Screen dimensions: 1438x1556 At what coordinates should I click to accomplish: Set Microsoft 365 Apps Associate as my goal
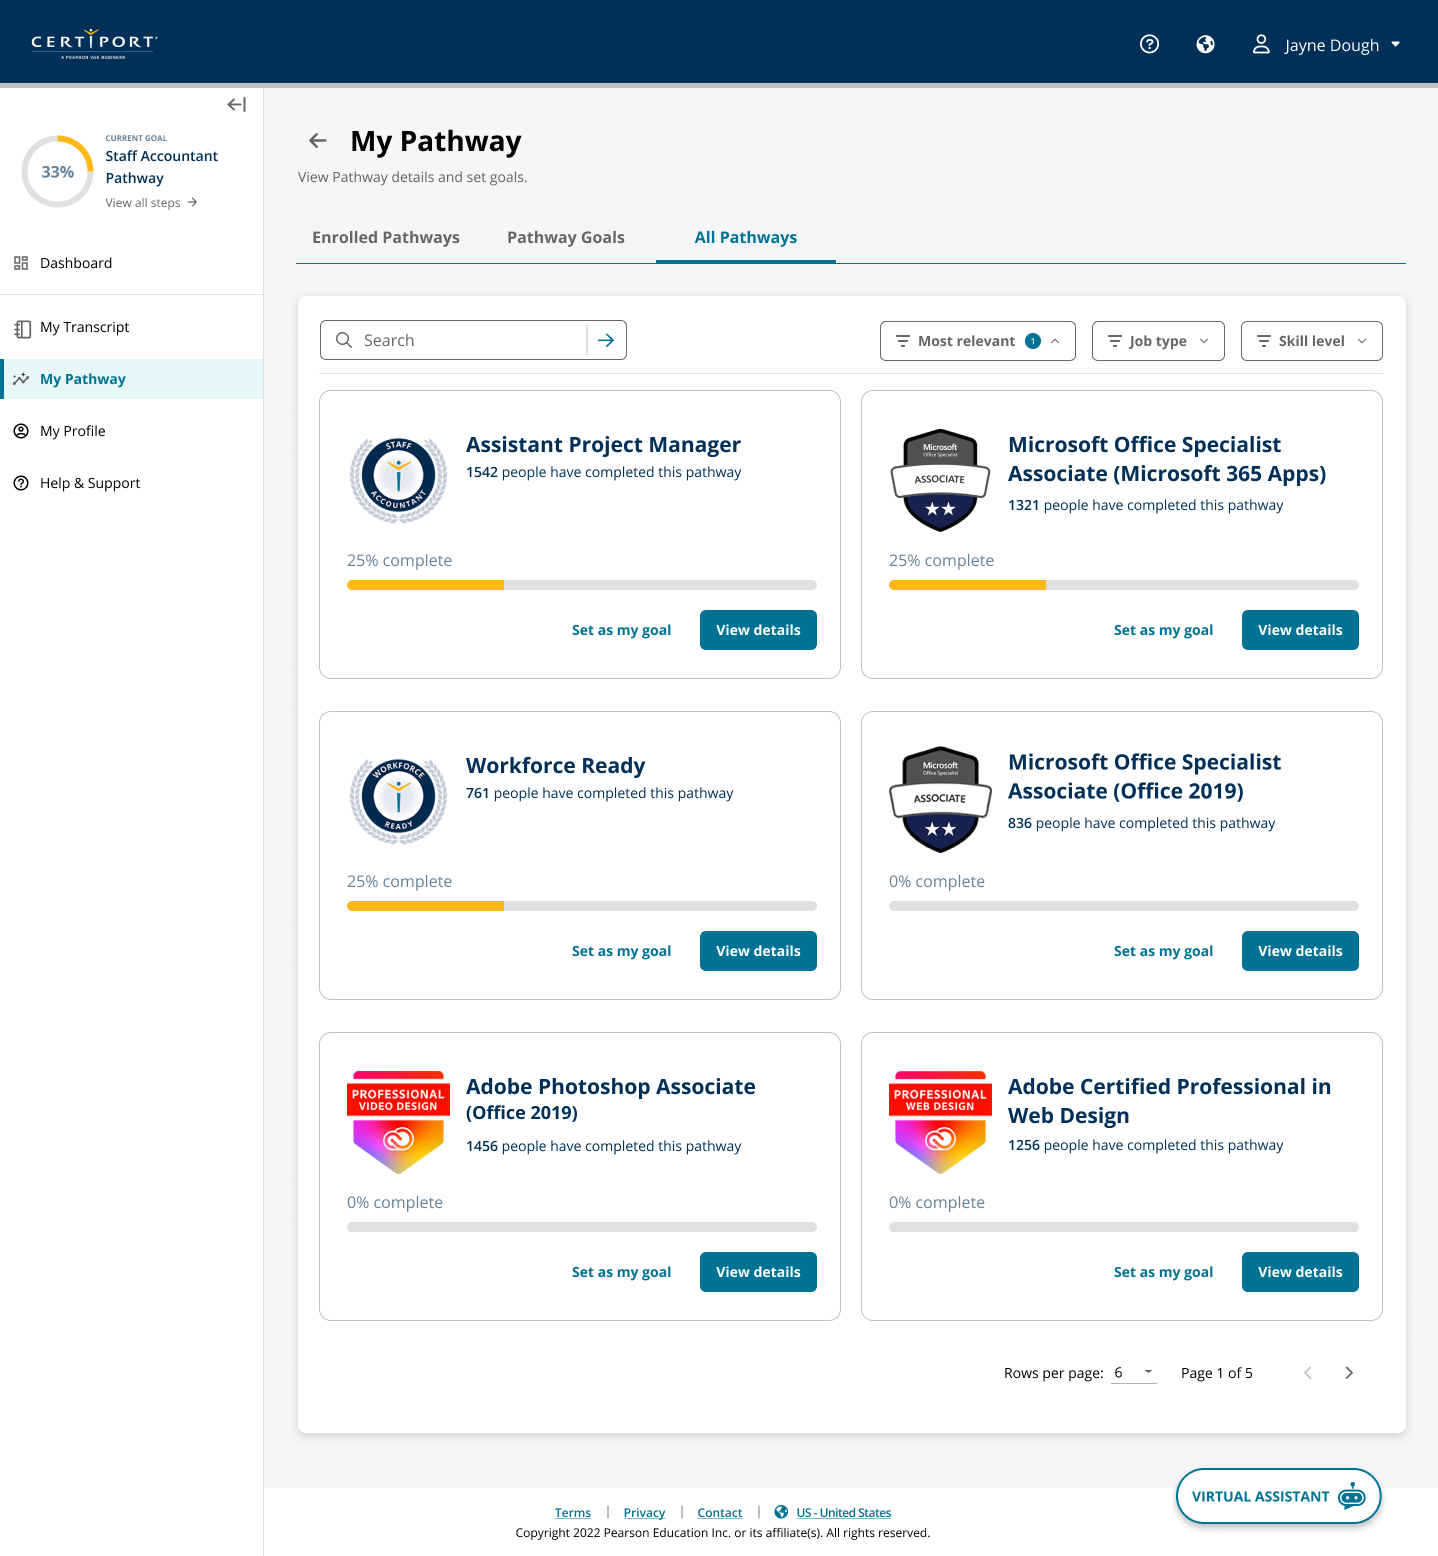coord(1163,630)
